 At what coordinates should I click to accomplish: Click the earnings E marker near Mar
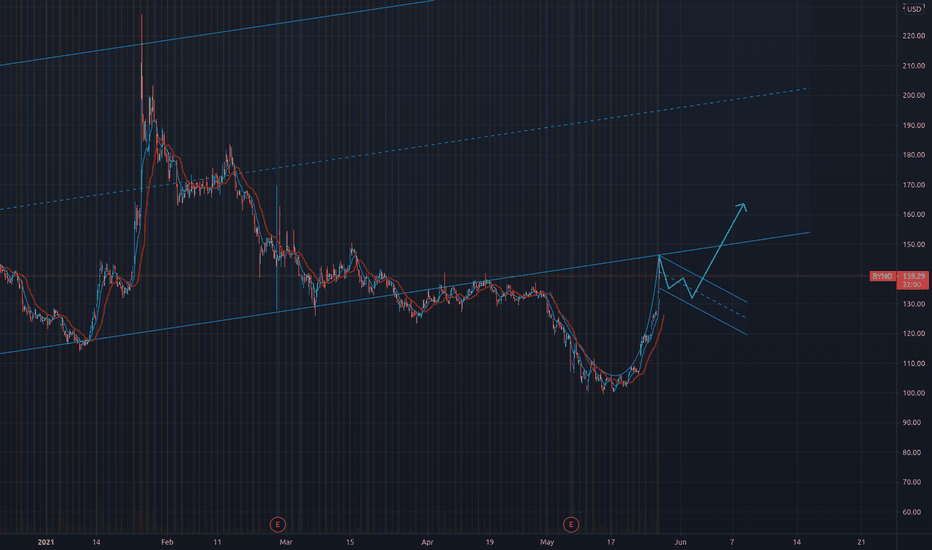278,524
